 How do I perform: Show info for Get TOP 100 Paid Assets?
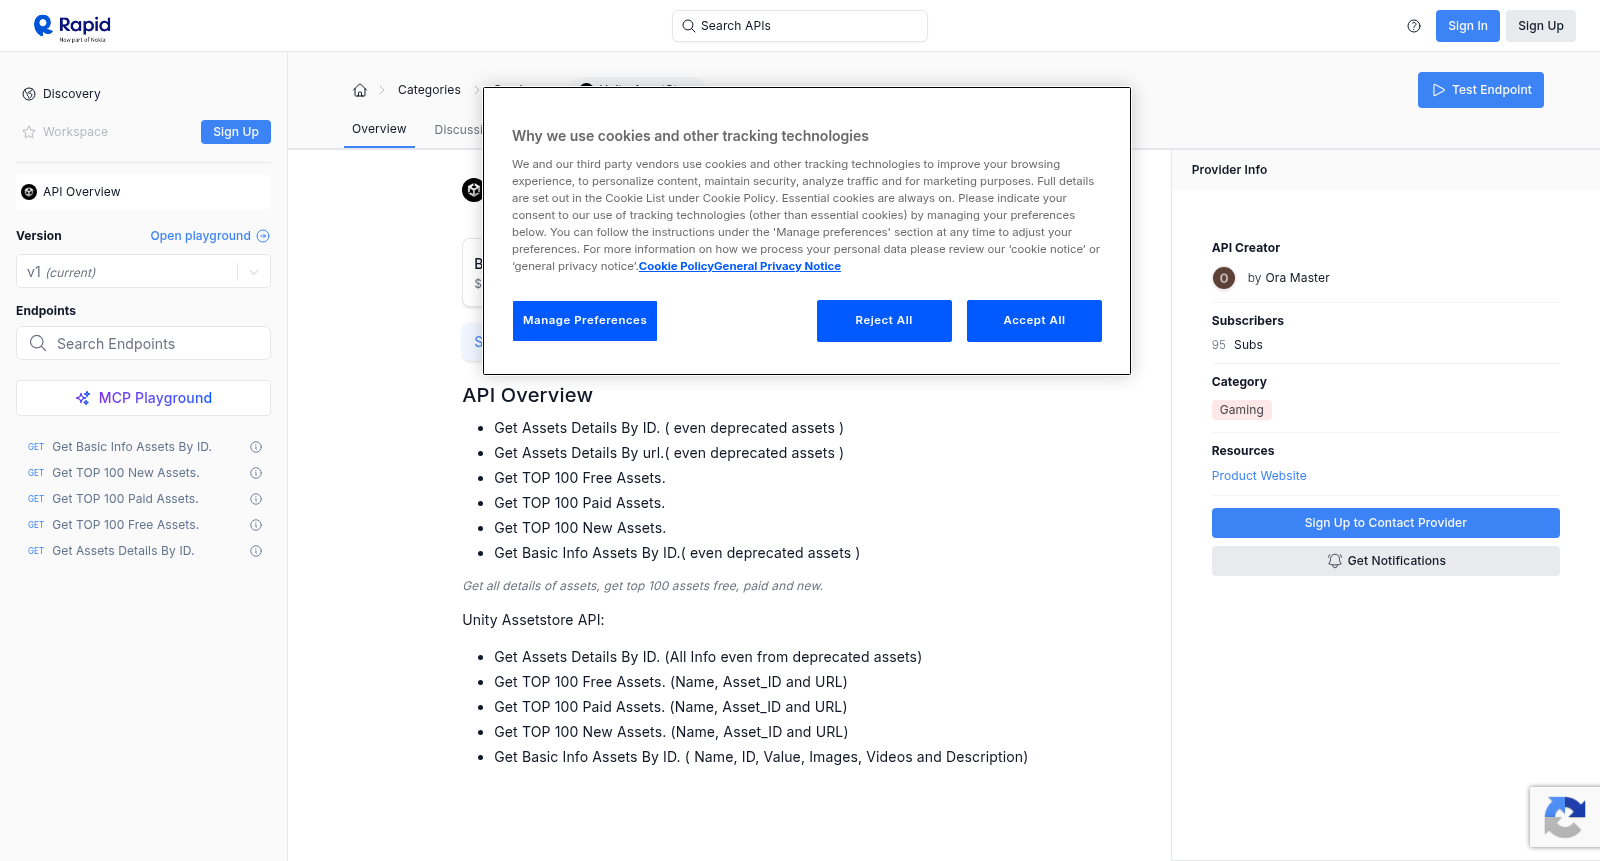256,499
